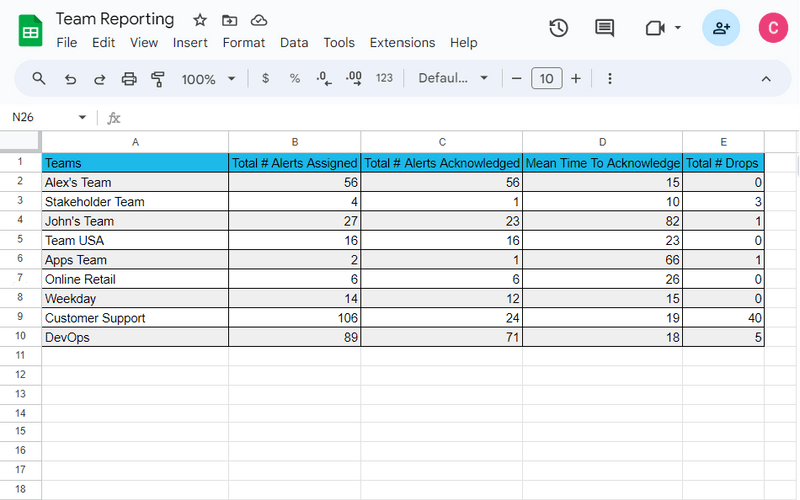Format as currency with dollar icon
The width and height of the screenshot is (800, 500).
265,79
